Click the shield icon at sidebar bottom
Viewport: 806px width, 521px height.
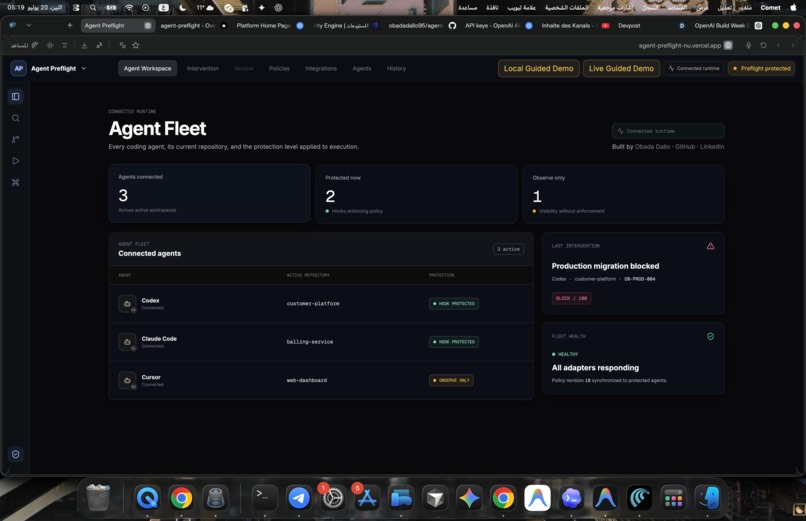(15, 454)
